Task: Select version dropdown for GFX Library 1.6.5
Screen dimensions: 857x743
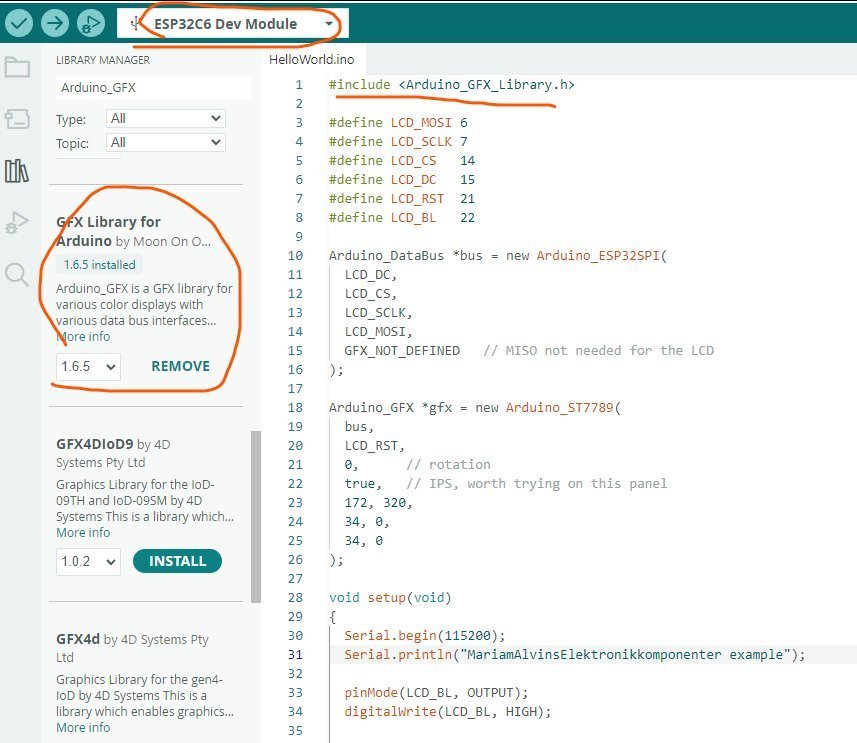Action: [88, 366]
